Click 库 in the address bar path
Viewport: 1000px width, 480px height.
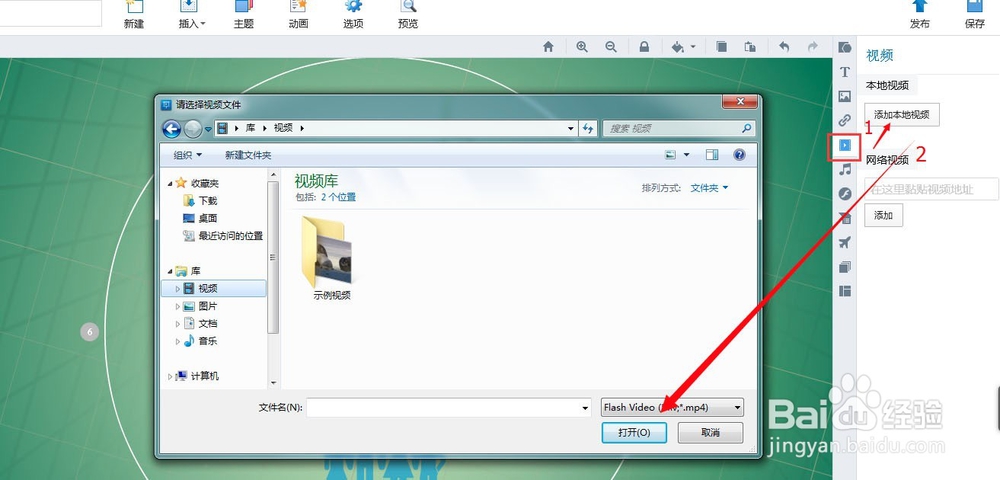(x=251, y=128)
